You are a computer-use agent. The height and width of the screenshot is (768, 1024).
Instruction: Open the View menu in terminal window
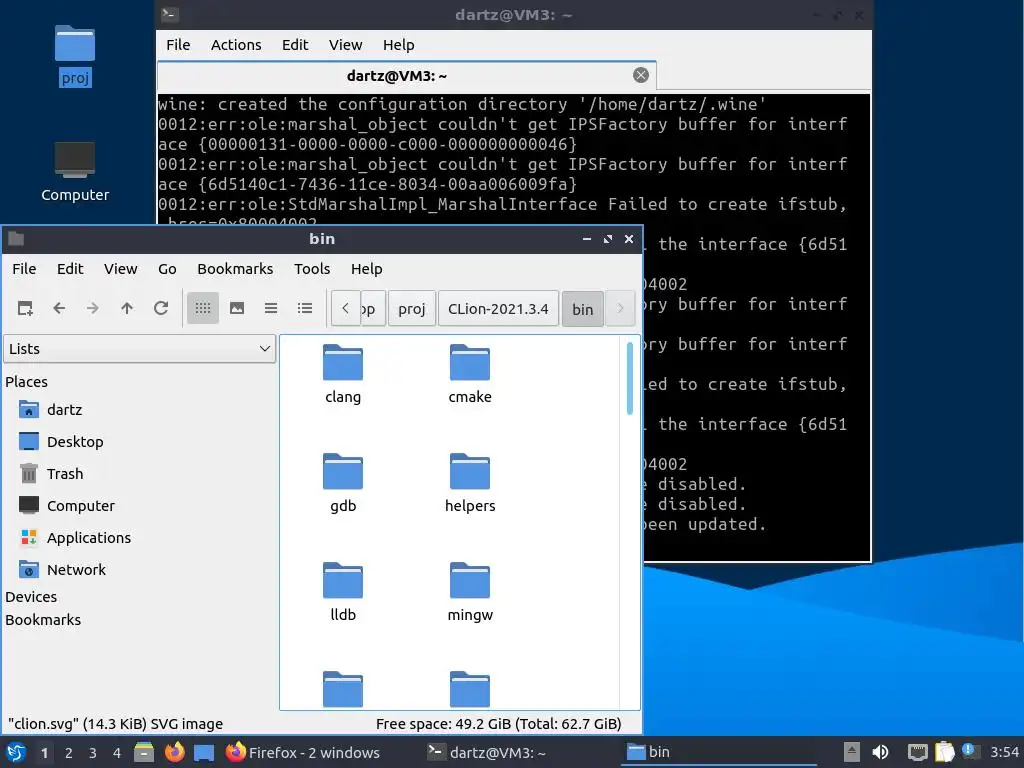point(345,45)
